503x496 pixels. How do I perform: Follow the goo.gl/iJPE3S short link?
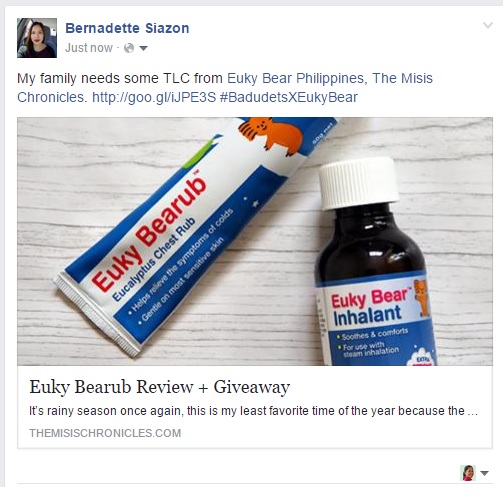(154, 97)
